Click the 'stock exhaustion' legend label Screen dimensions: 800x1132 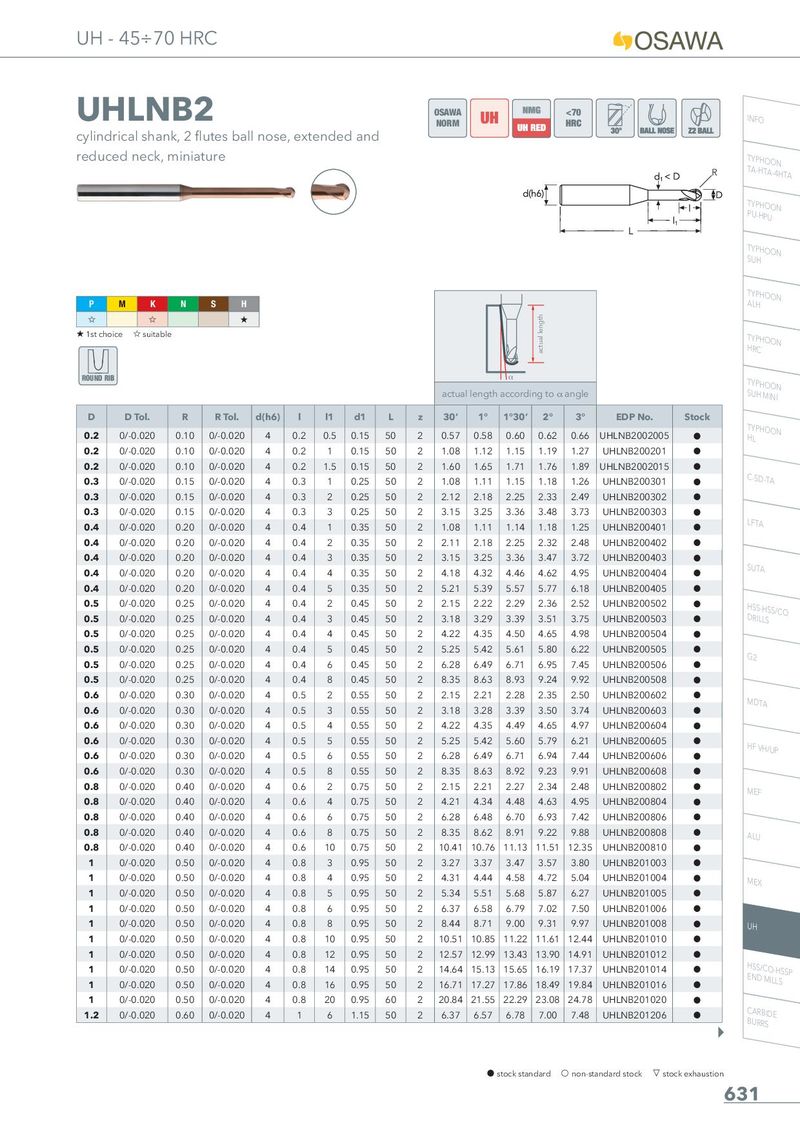coord(693,1074)
